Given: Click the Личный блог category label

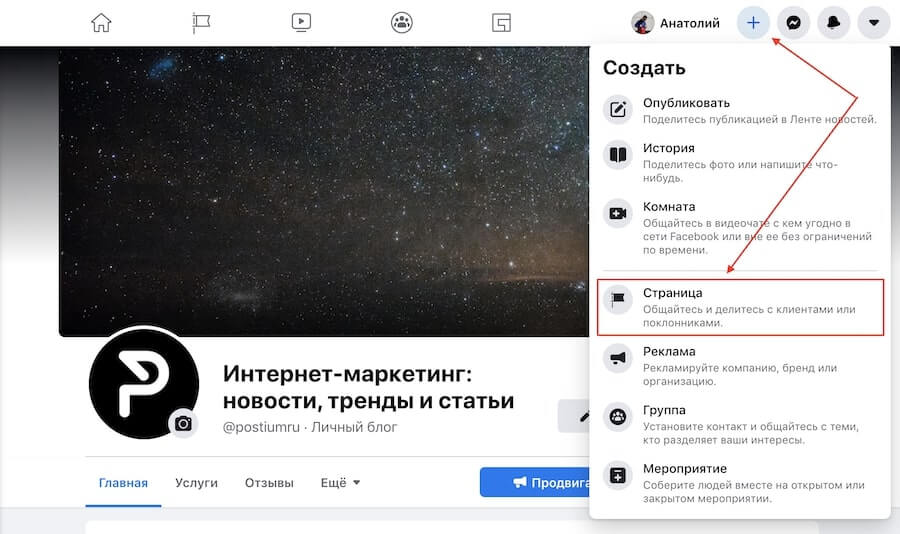Looking at the screenshot, I should 354,427.
